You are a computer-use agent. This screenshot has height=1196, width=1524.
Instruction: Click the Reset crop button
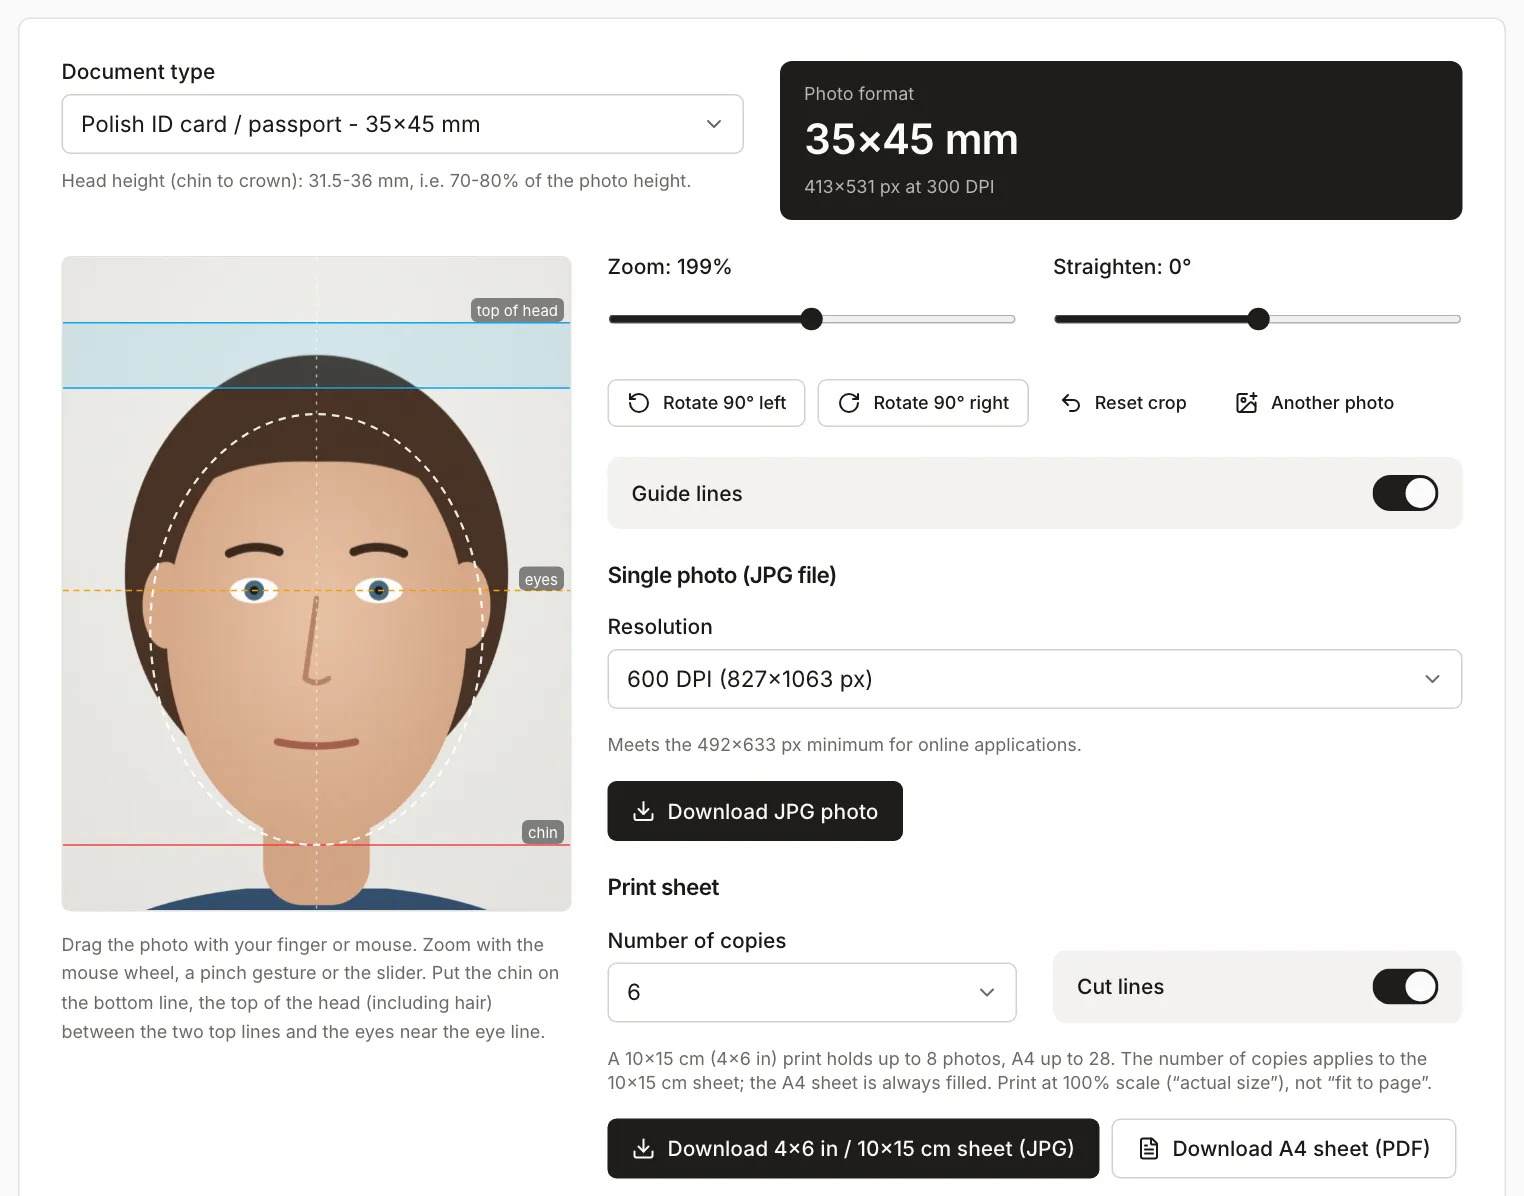pyautogui.click(x=1123, y=403)
